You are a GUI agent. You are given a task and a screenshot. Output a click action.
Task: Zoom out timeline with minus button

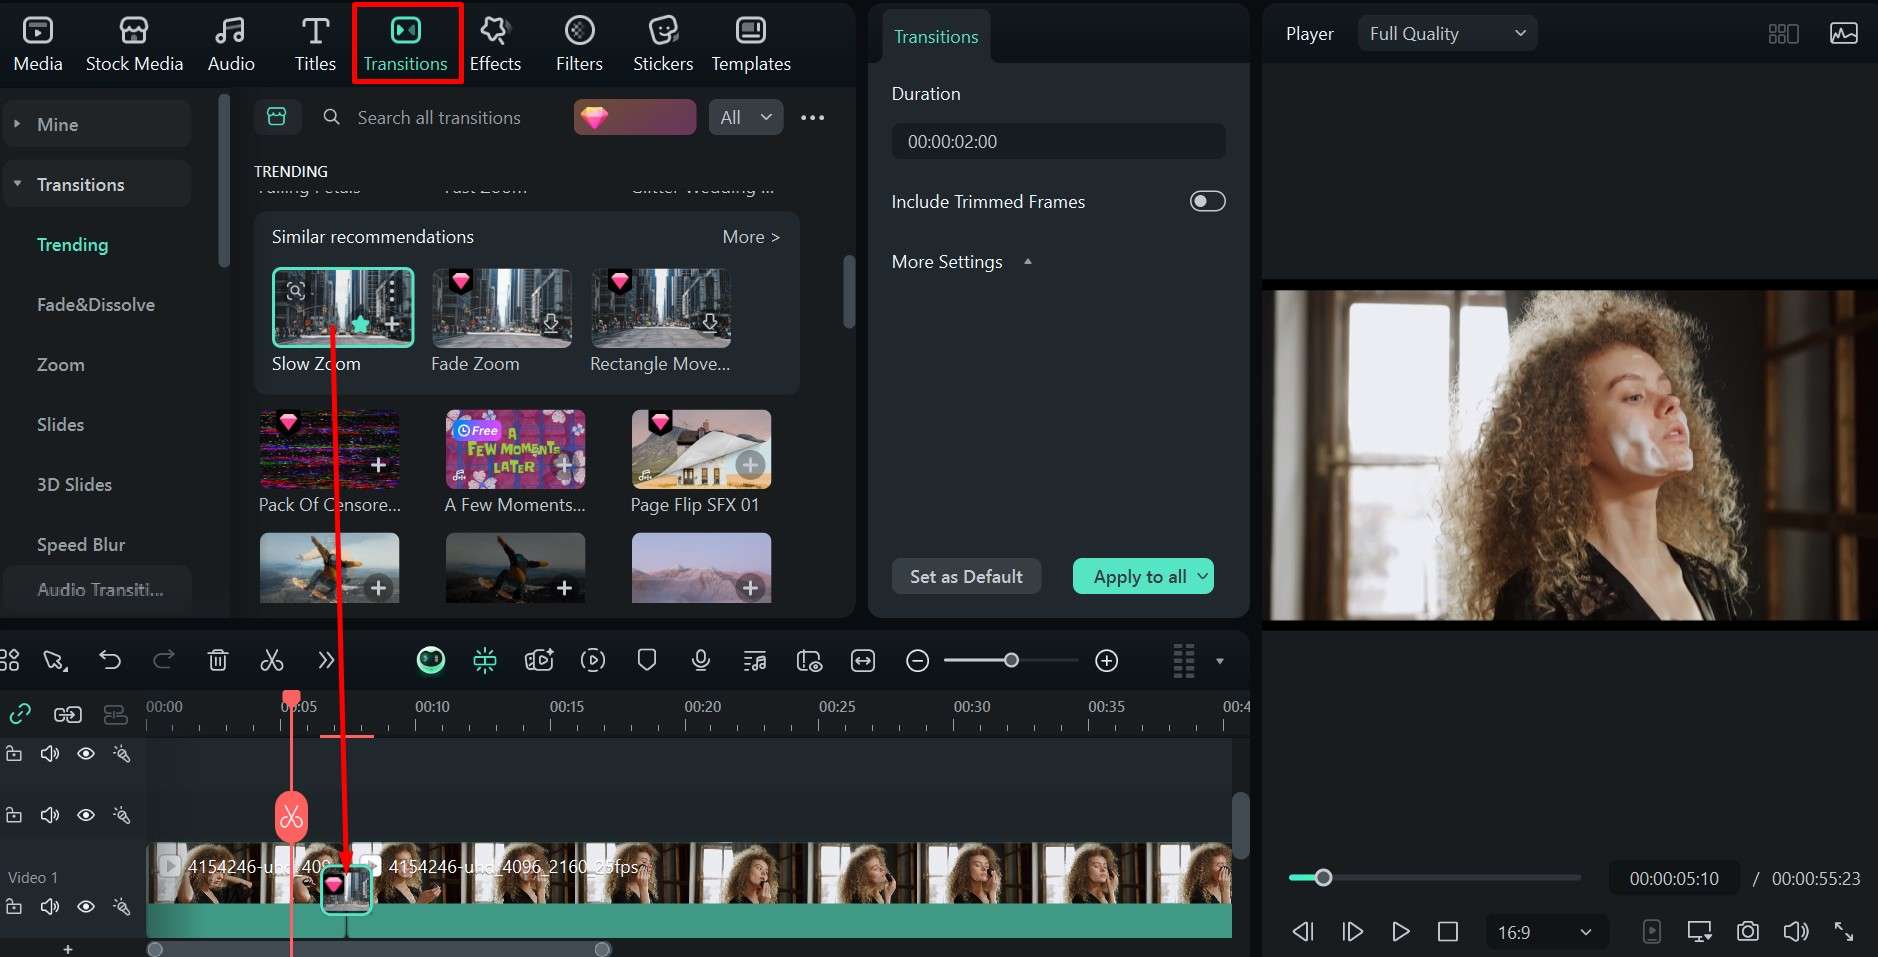click(918, 660)
